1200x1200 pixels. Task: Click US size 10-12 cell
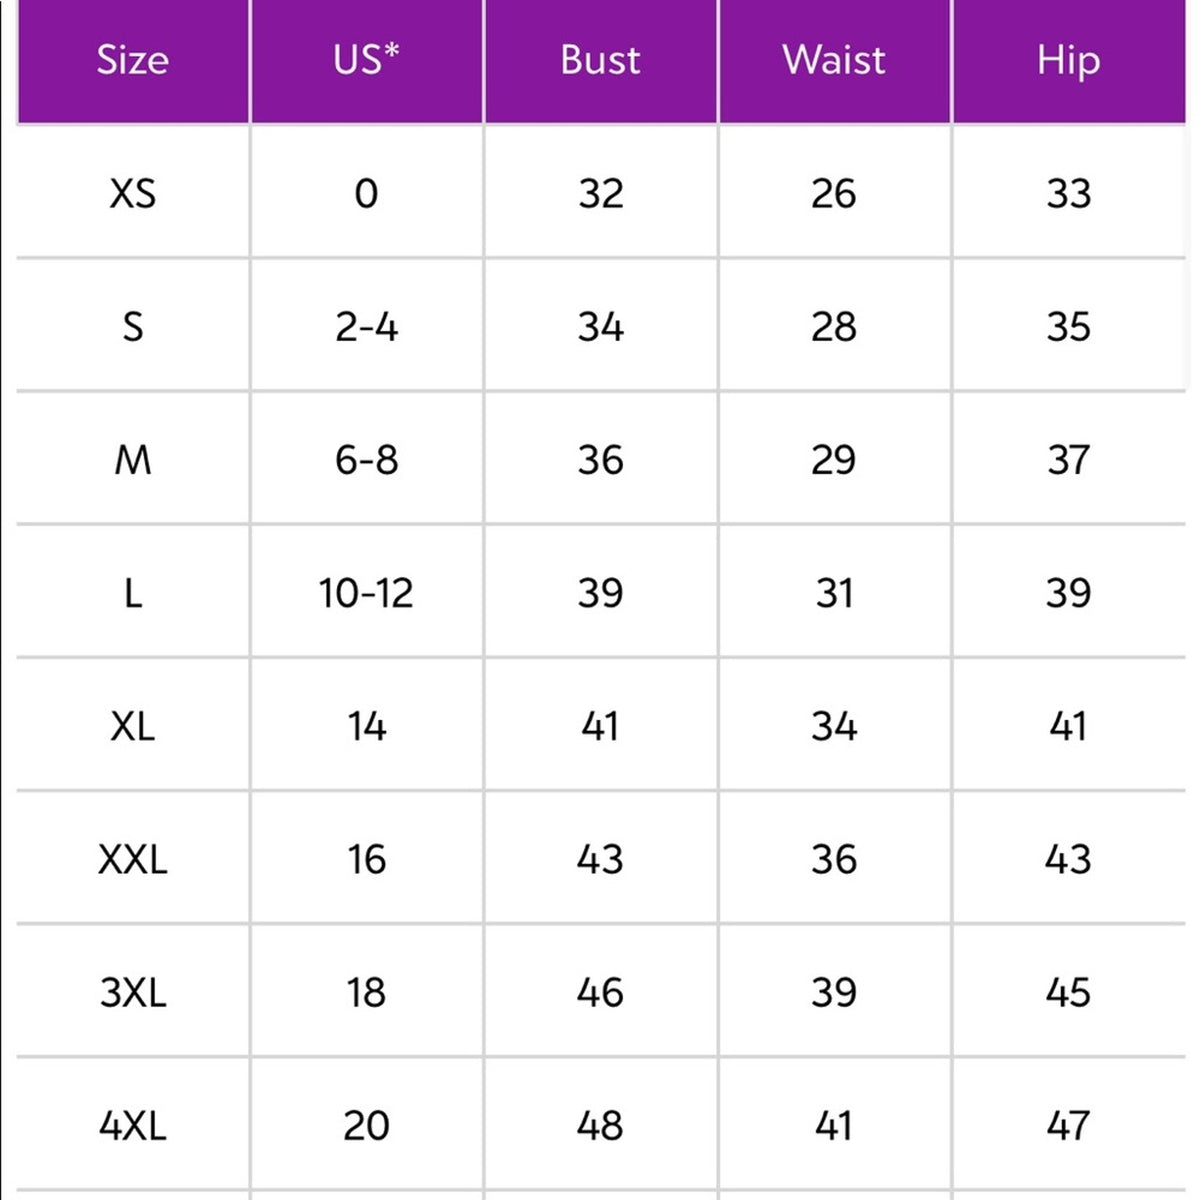(367, 592)
